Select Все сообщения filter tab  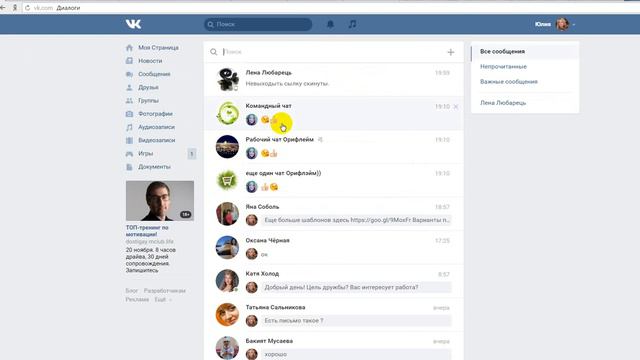[525, 52]
